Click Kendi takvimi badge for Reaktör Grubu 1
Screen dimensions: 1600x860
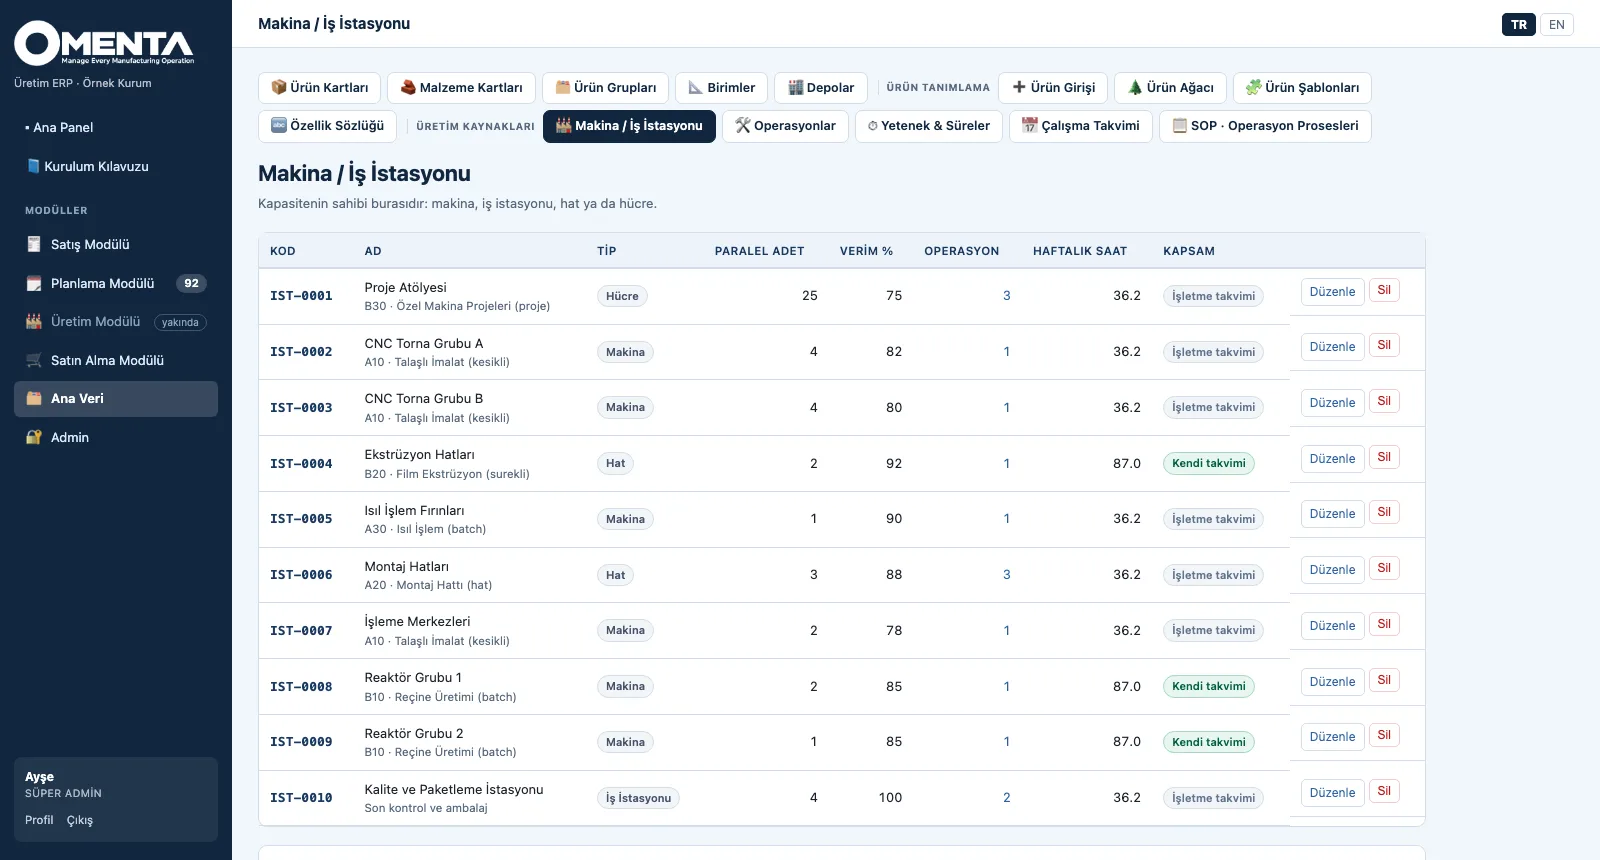tap(1208, 686)
